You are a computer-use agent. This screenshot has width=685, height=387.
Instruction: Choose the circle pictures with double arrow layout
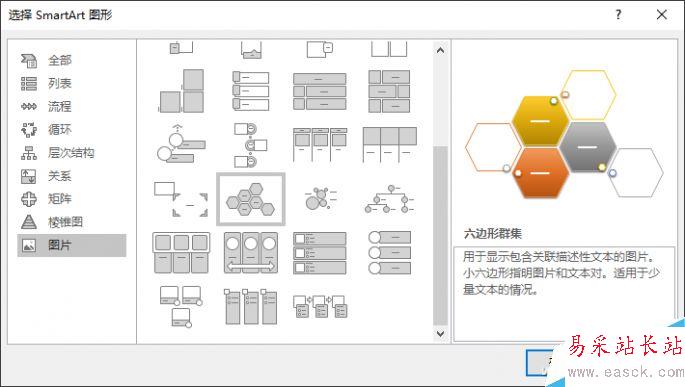(251, 253)
